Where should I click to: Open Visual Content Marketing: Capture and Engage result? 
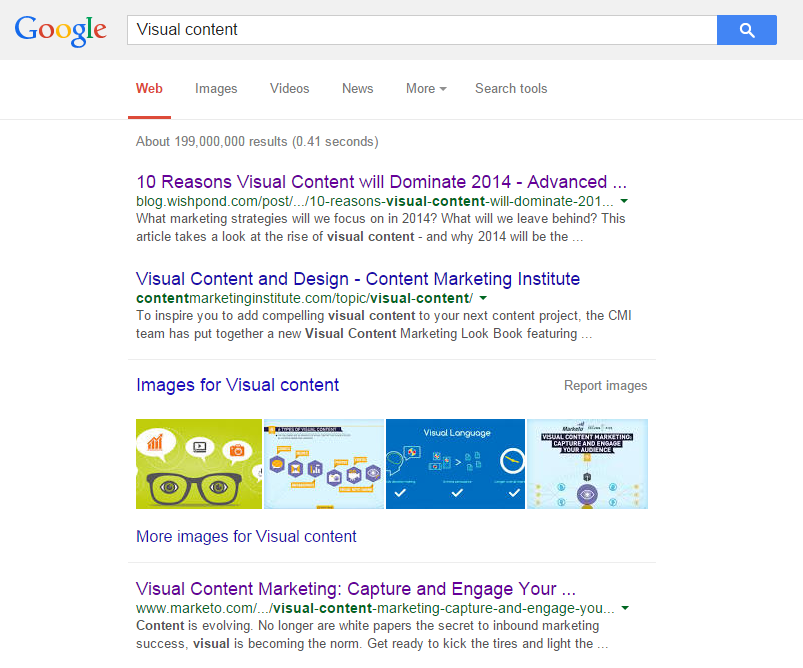tap(356, 589)
